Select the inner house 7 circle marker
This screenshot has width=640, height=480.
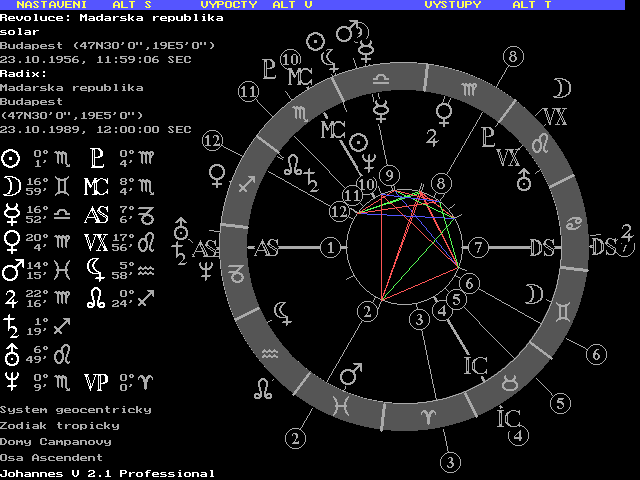pyautogui.click(x=479, y=247)
